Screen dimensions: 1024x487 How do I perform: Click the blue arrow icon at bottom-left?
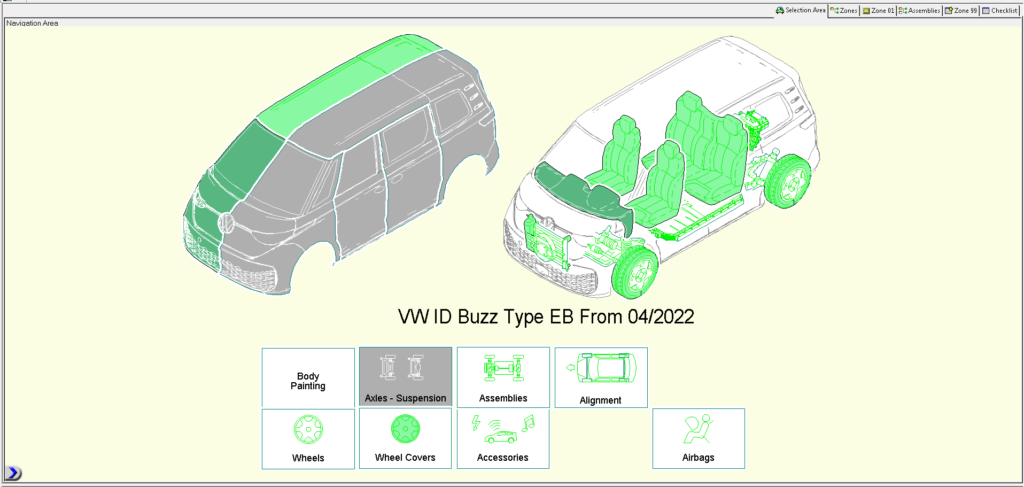tap(14, 473)
